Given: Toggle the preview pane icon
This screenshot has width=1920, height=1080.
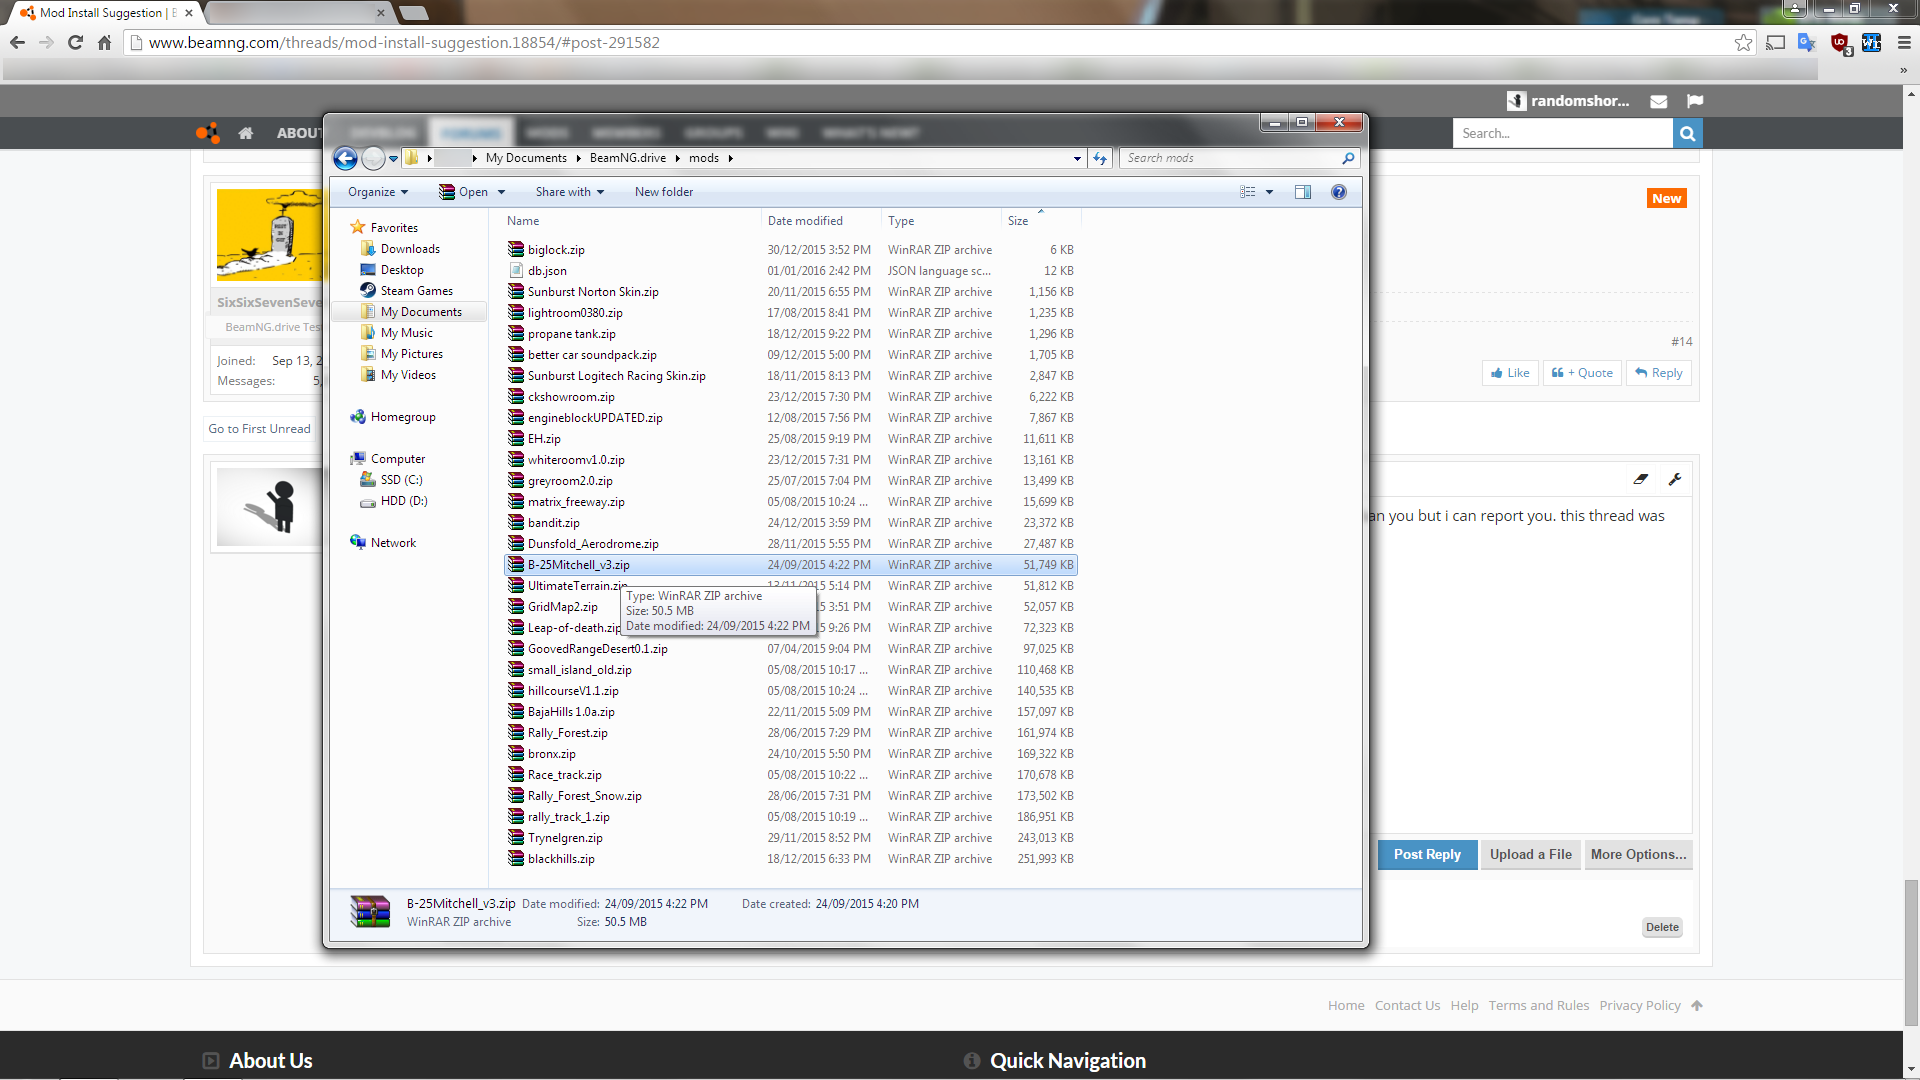Looking at the screenshot, I should click(1303, 192).
